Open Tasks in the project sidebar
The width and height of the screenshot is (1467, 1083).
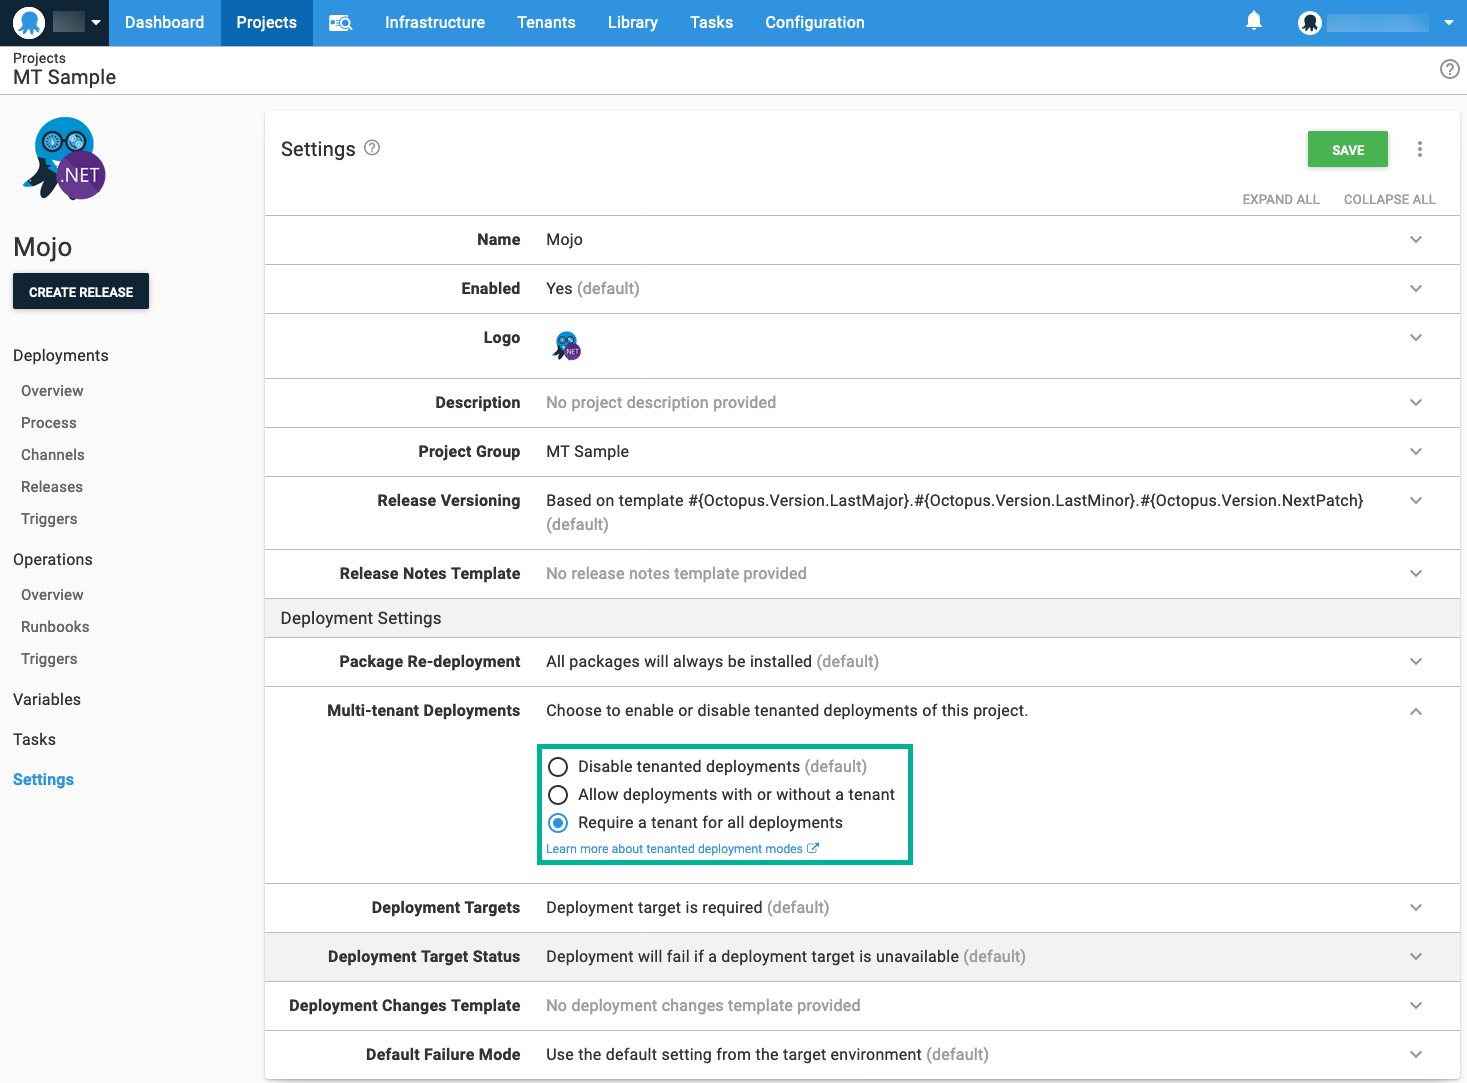(34, 740)
